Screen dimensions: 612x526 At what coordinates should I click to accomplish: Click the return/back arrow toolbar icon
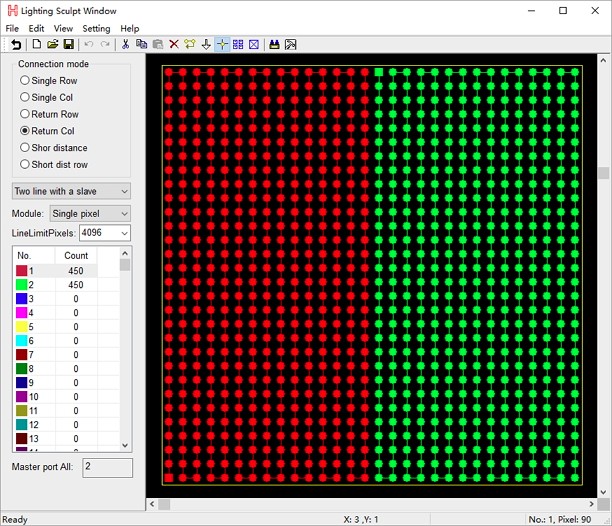(16, 44)
